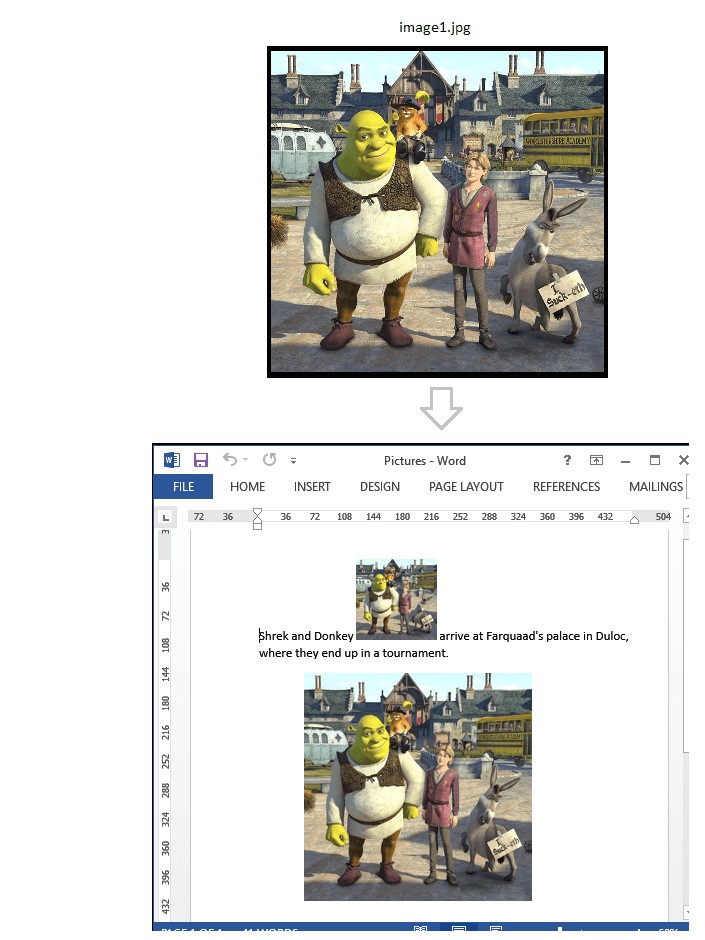Viewport: 705px width, 940px height.
Task: Open the FILE backstage tab
Action: pyautogui.click(x=183, y=487)
